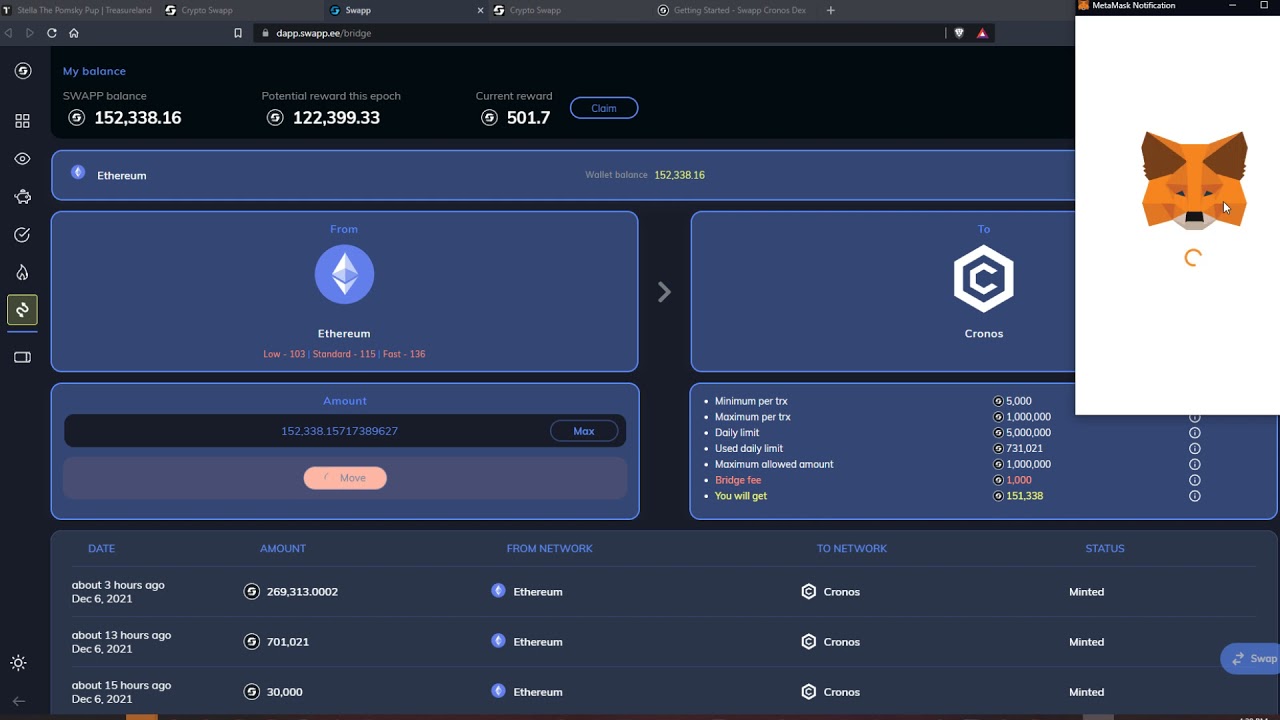Toggle light/dark theme sun icon
1280x720 pixels.
(x=18, y=663)
